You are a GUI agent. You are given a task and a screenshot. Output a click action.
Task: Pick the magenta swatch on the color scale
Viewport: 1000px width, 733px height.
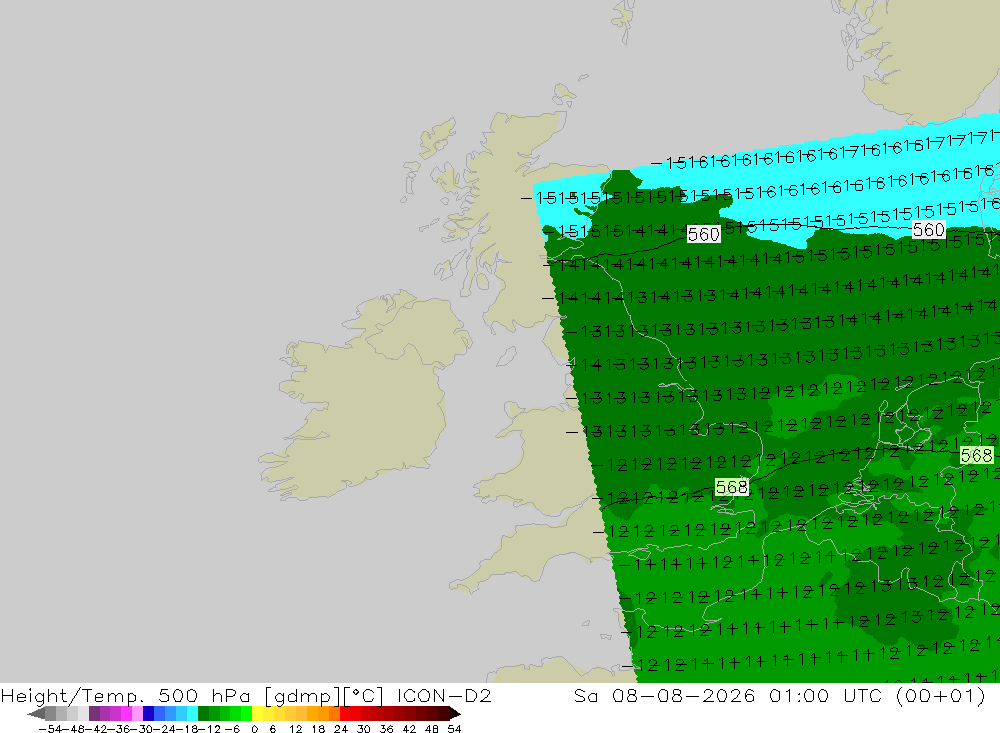pos(126,714)
